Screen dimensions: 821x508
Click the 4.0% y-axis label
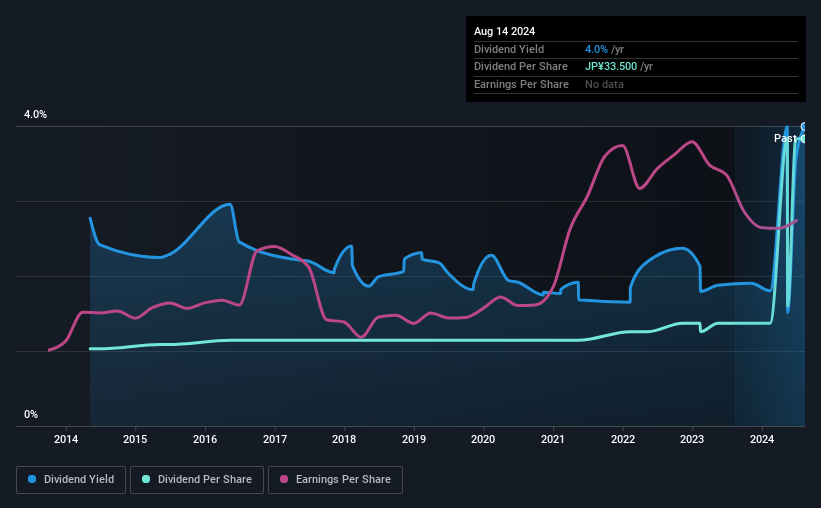pos(35,114)
